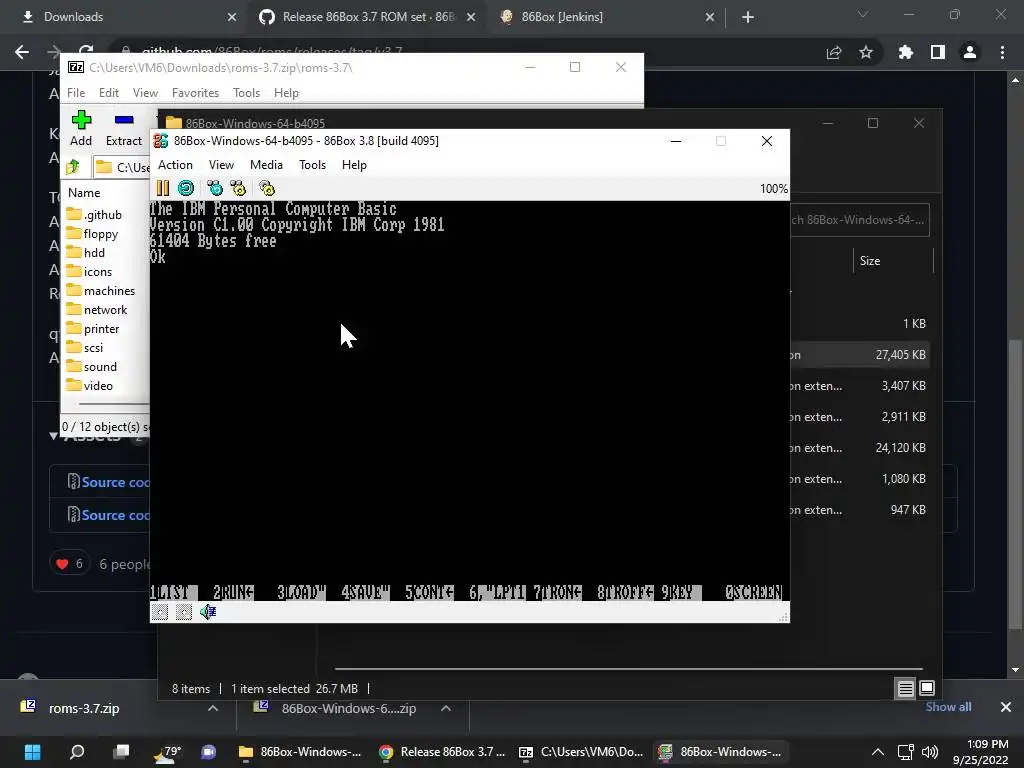Open the chat app on the taskbar
The image size is (1024, 768).
208,752
